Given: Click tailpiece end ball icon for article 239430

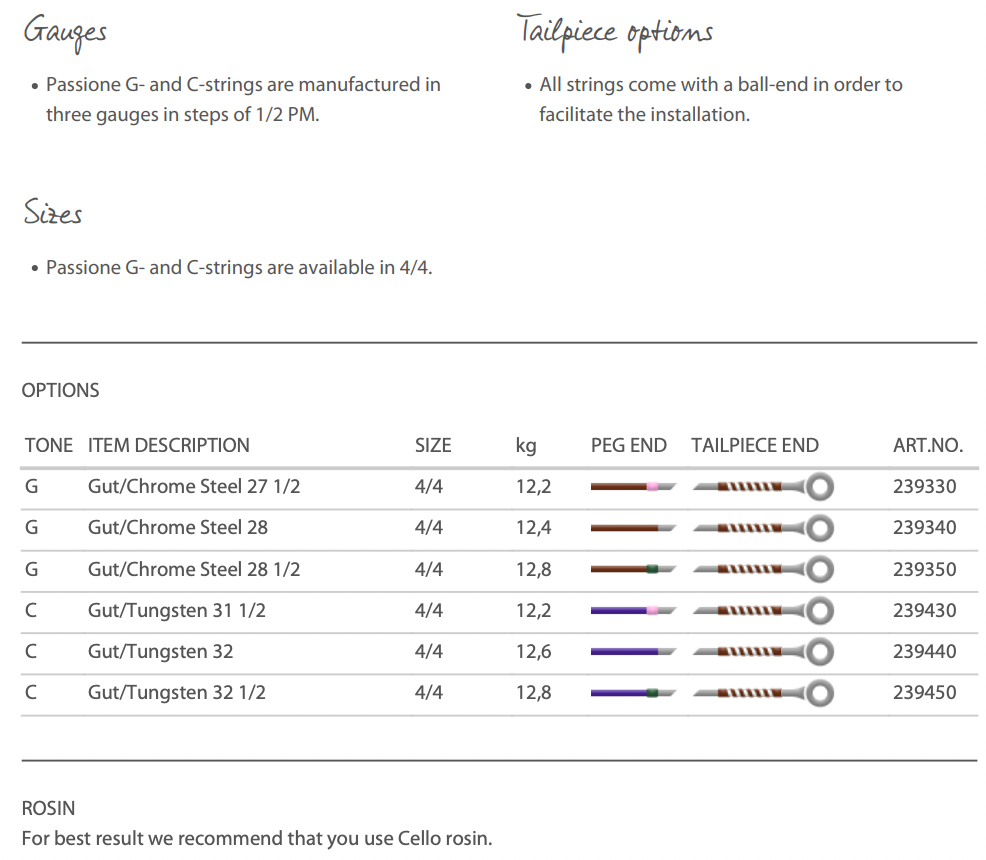Looking at the screenshot, I should pos(820,610).
